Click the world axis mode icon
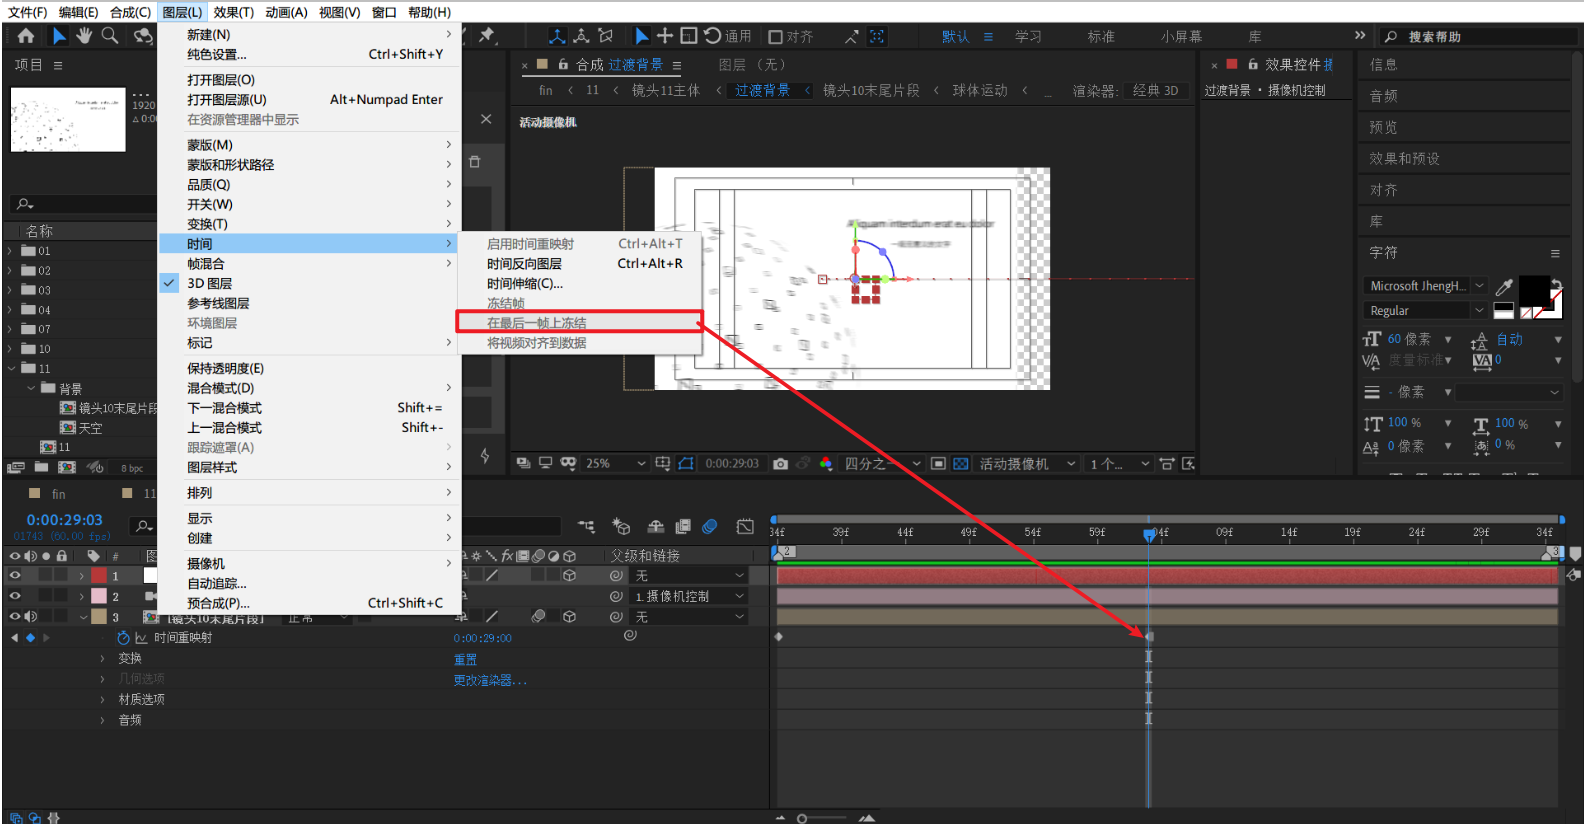This screenshot has width=1585, height=824. point(581,36)
